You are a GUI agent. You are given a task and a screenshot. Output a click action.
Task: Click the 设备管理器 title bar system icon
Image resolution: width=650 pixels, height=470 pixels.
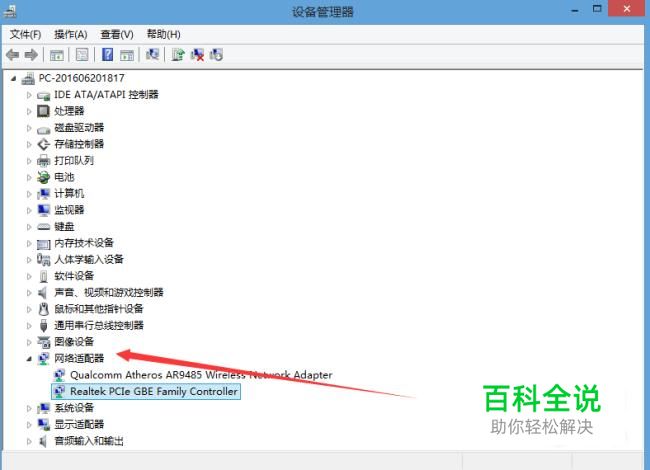tap(10, 11)
